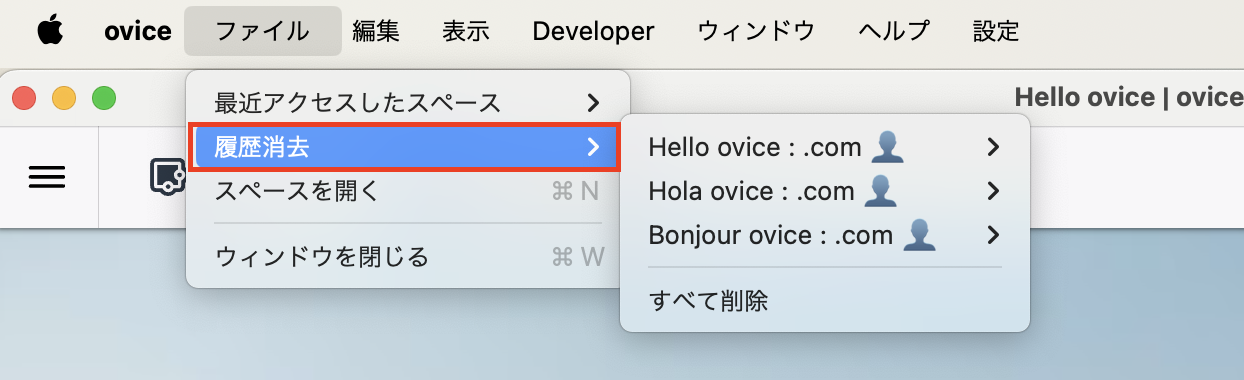Click すべて削除 to clear all history
1244x380 pixels.
(x=825, y=300)
